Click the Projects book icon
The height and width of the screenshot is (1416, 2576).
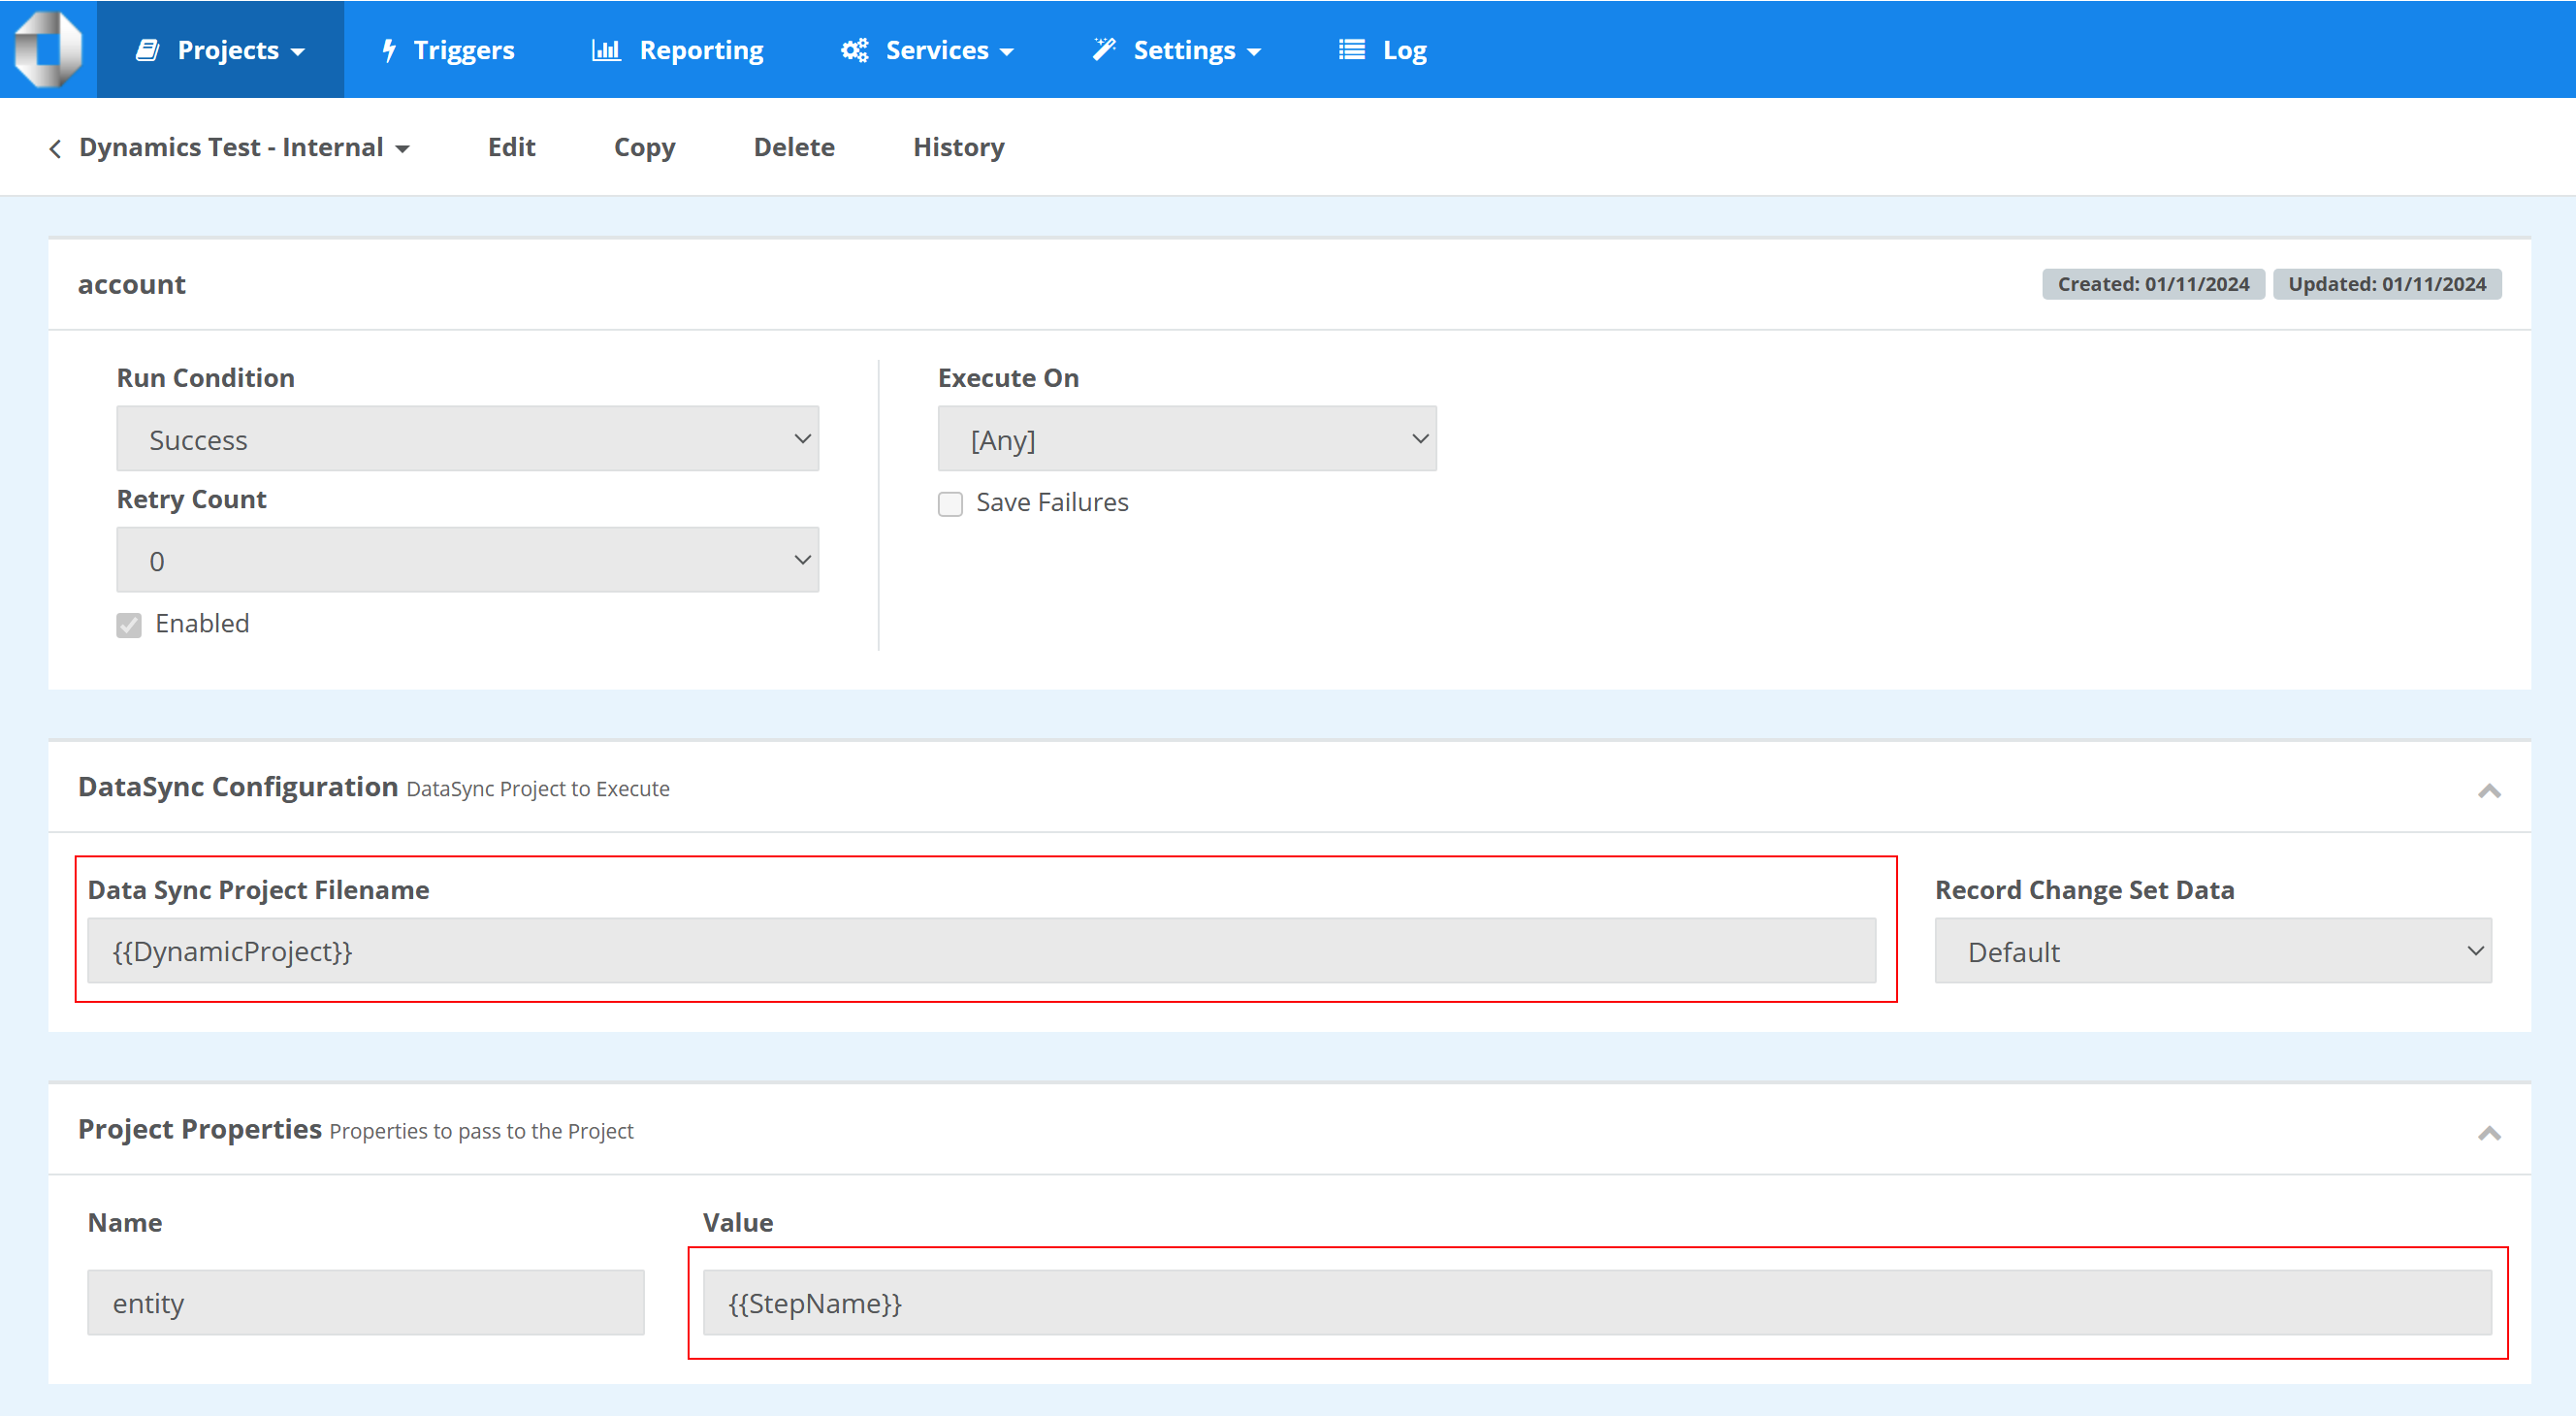147,49
